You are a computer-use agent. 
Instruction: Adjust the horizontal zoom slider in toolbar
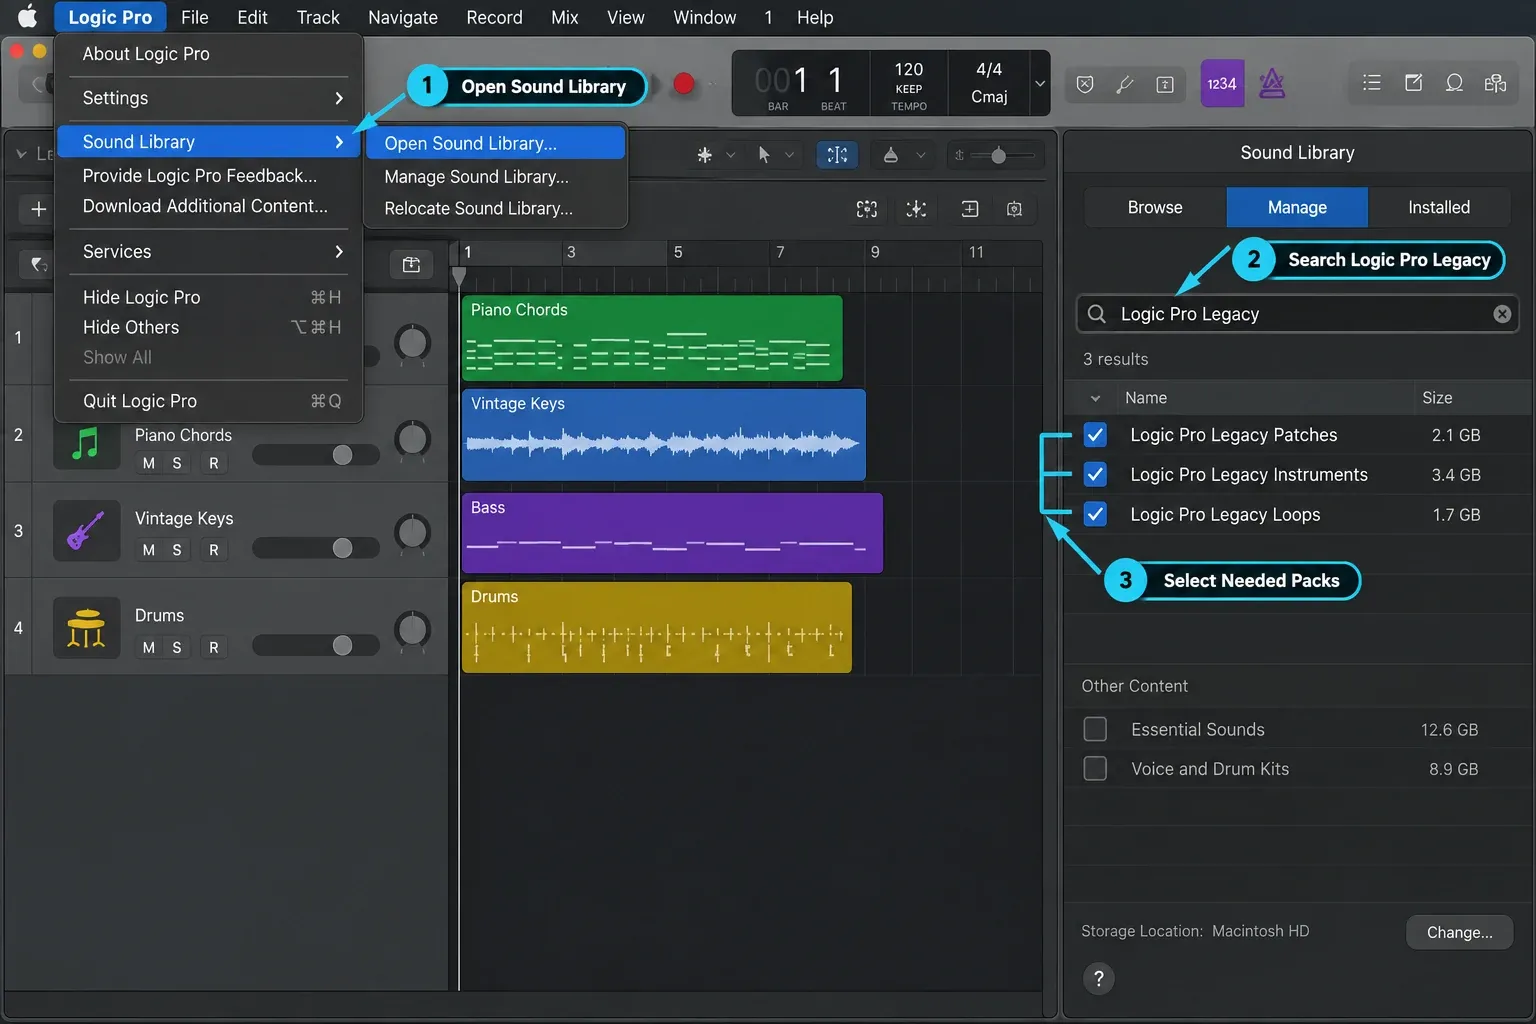pos(998,155)
